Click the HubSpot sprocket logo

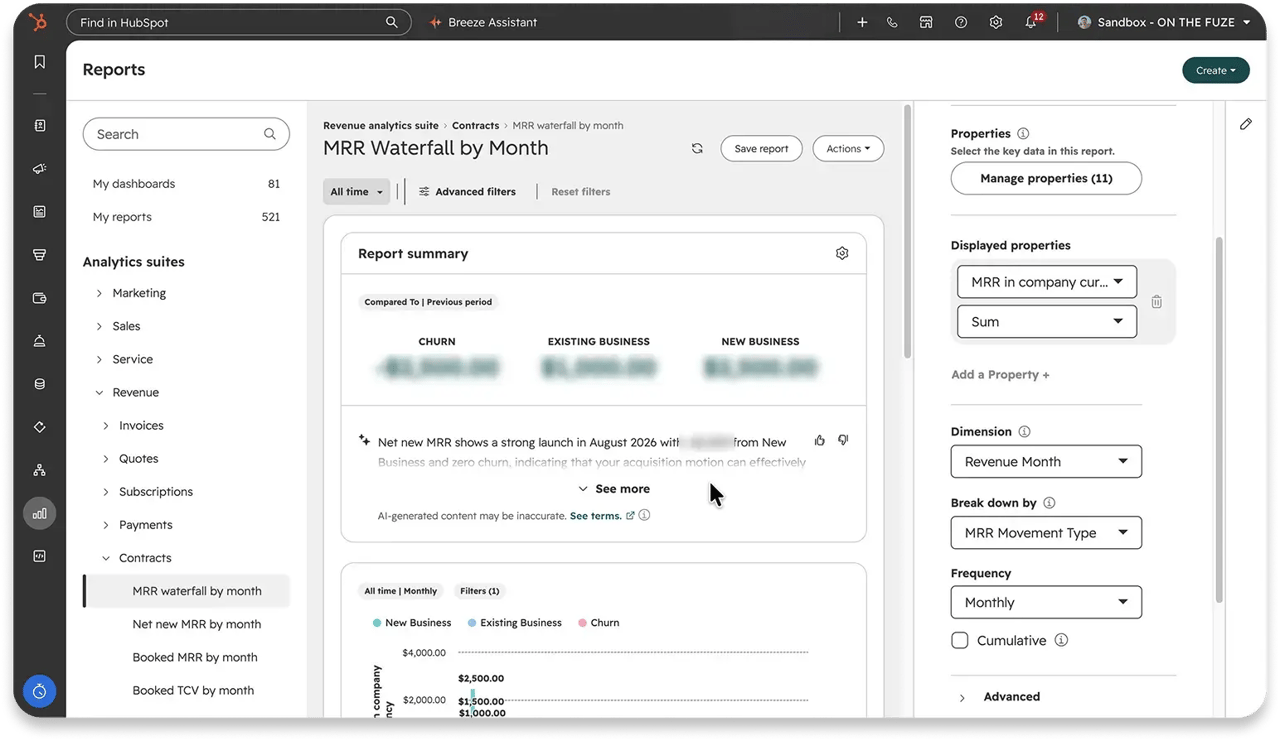pos(38,22)
